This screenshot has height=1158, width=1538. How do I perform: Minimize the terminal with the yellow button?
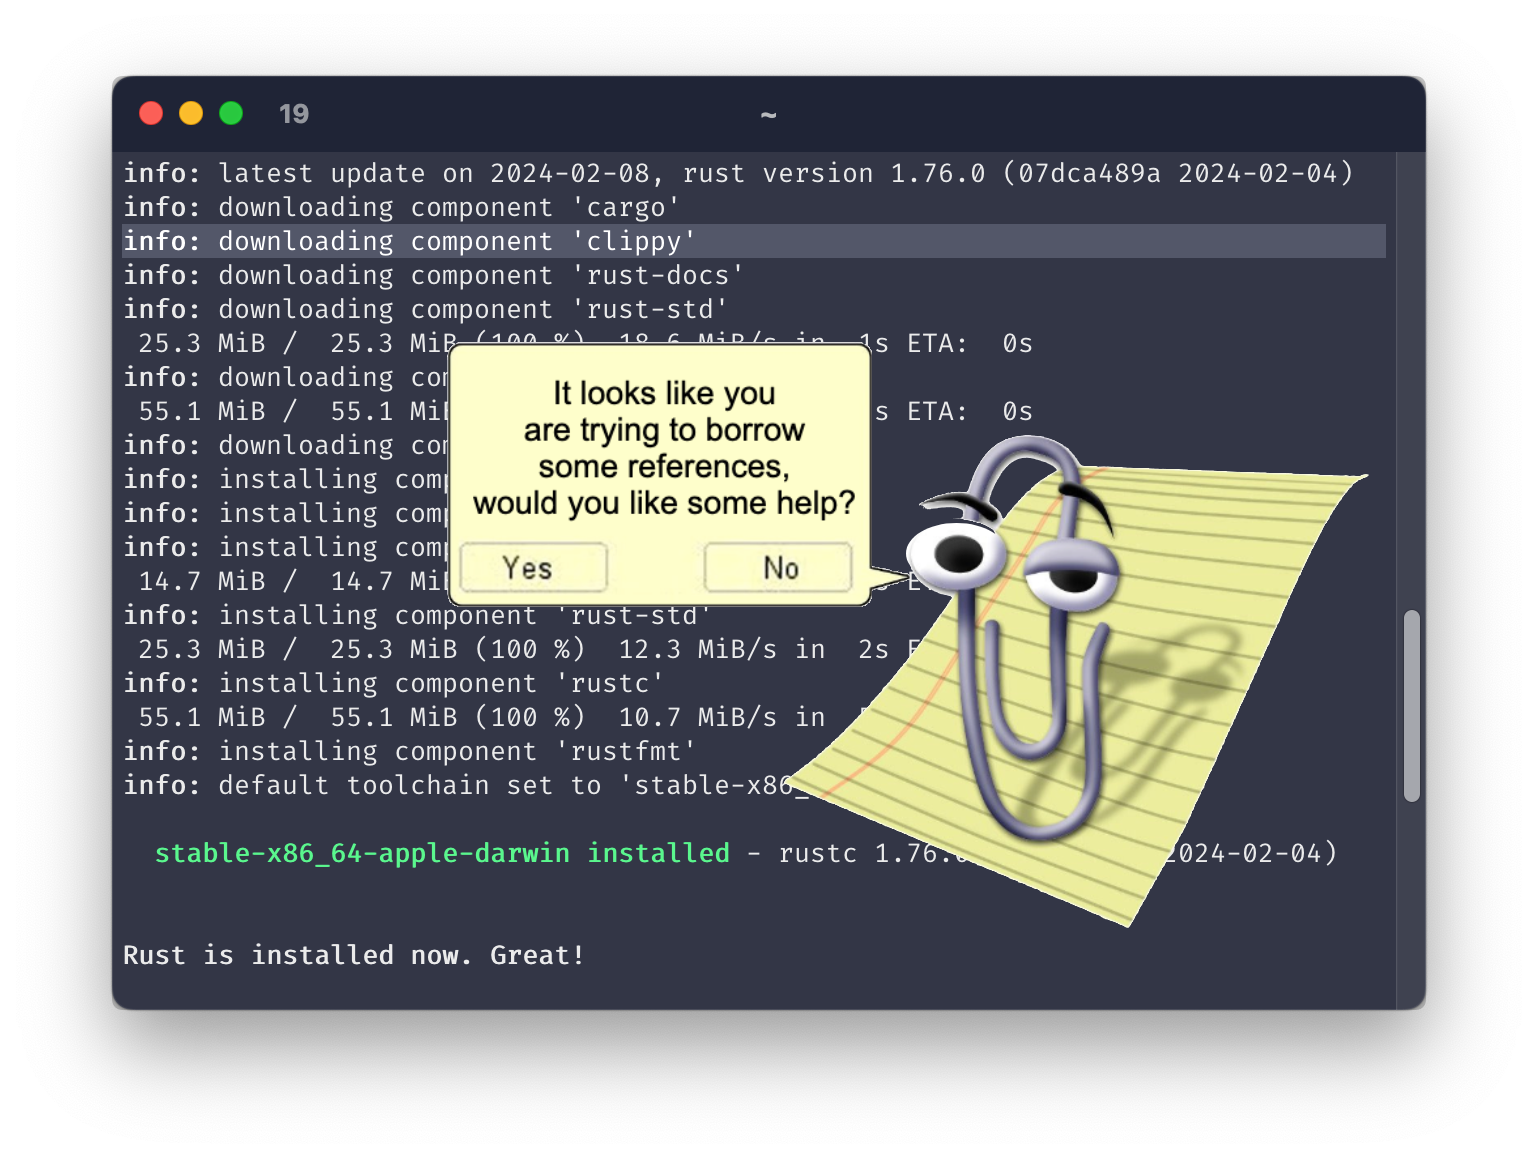click(191, 113)
